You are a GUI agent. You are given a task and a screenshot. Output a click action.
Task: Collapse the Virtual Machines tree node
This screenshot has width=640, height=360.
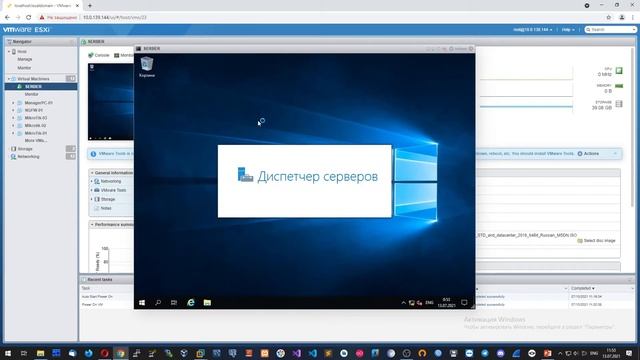coord(9,79)
